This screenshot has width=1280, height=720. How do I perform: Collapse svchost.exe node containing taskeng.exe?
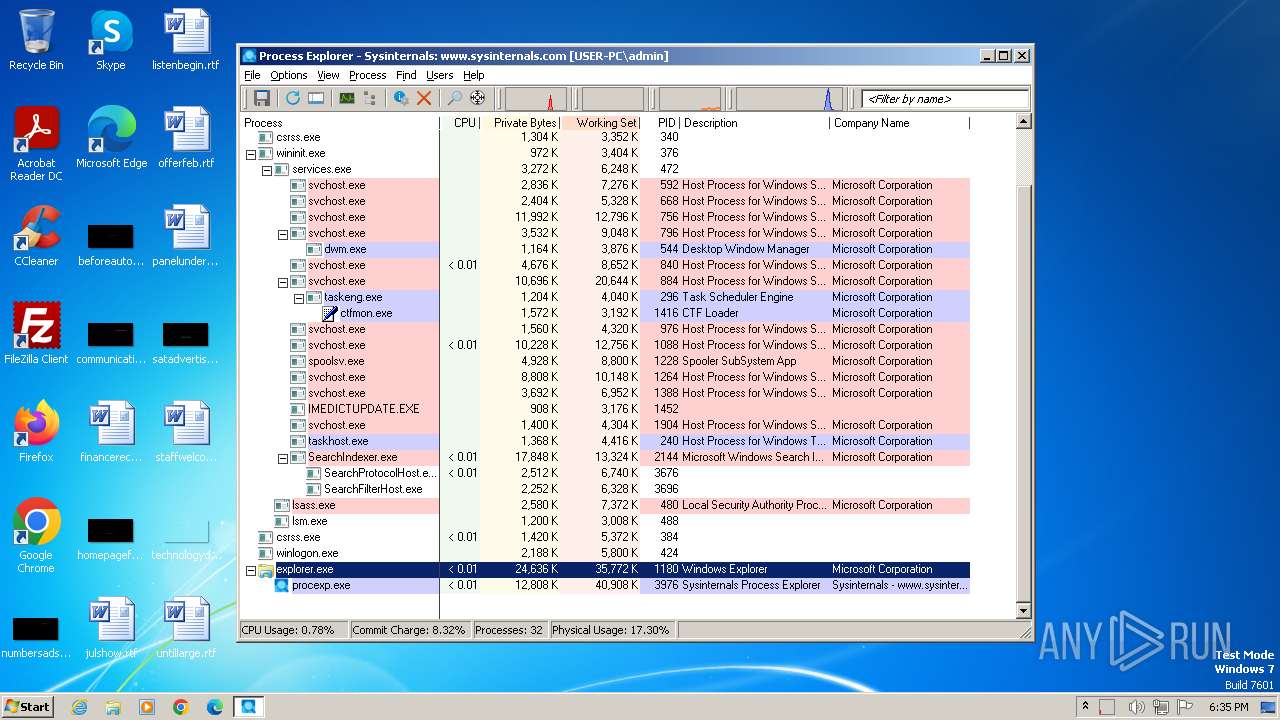click(x=283, y=282)
